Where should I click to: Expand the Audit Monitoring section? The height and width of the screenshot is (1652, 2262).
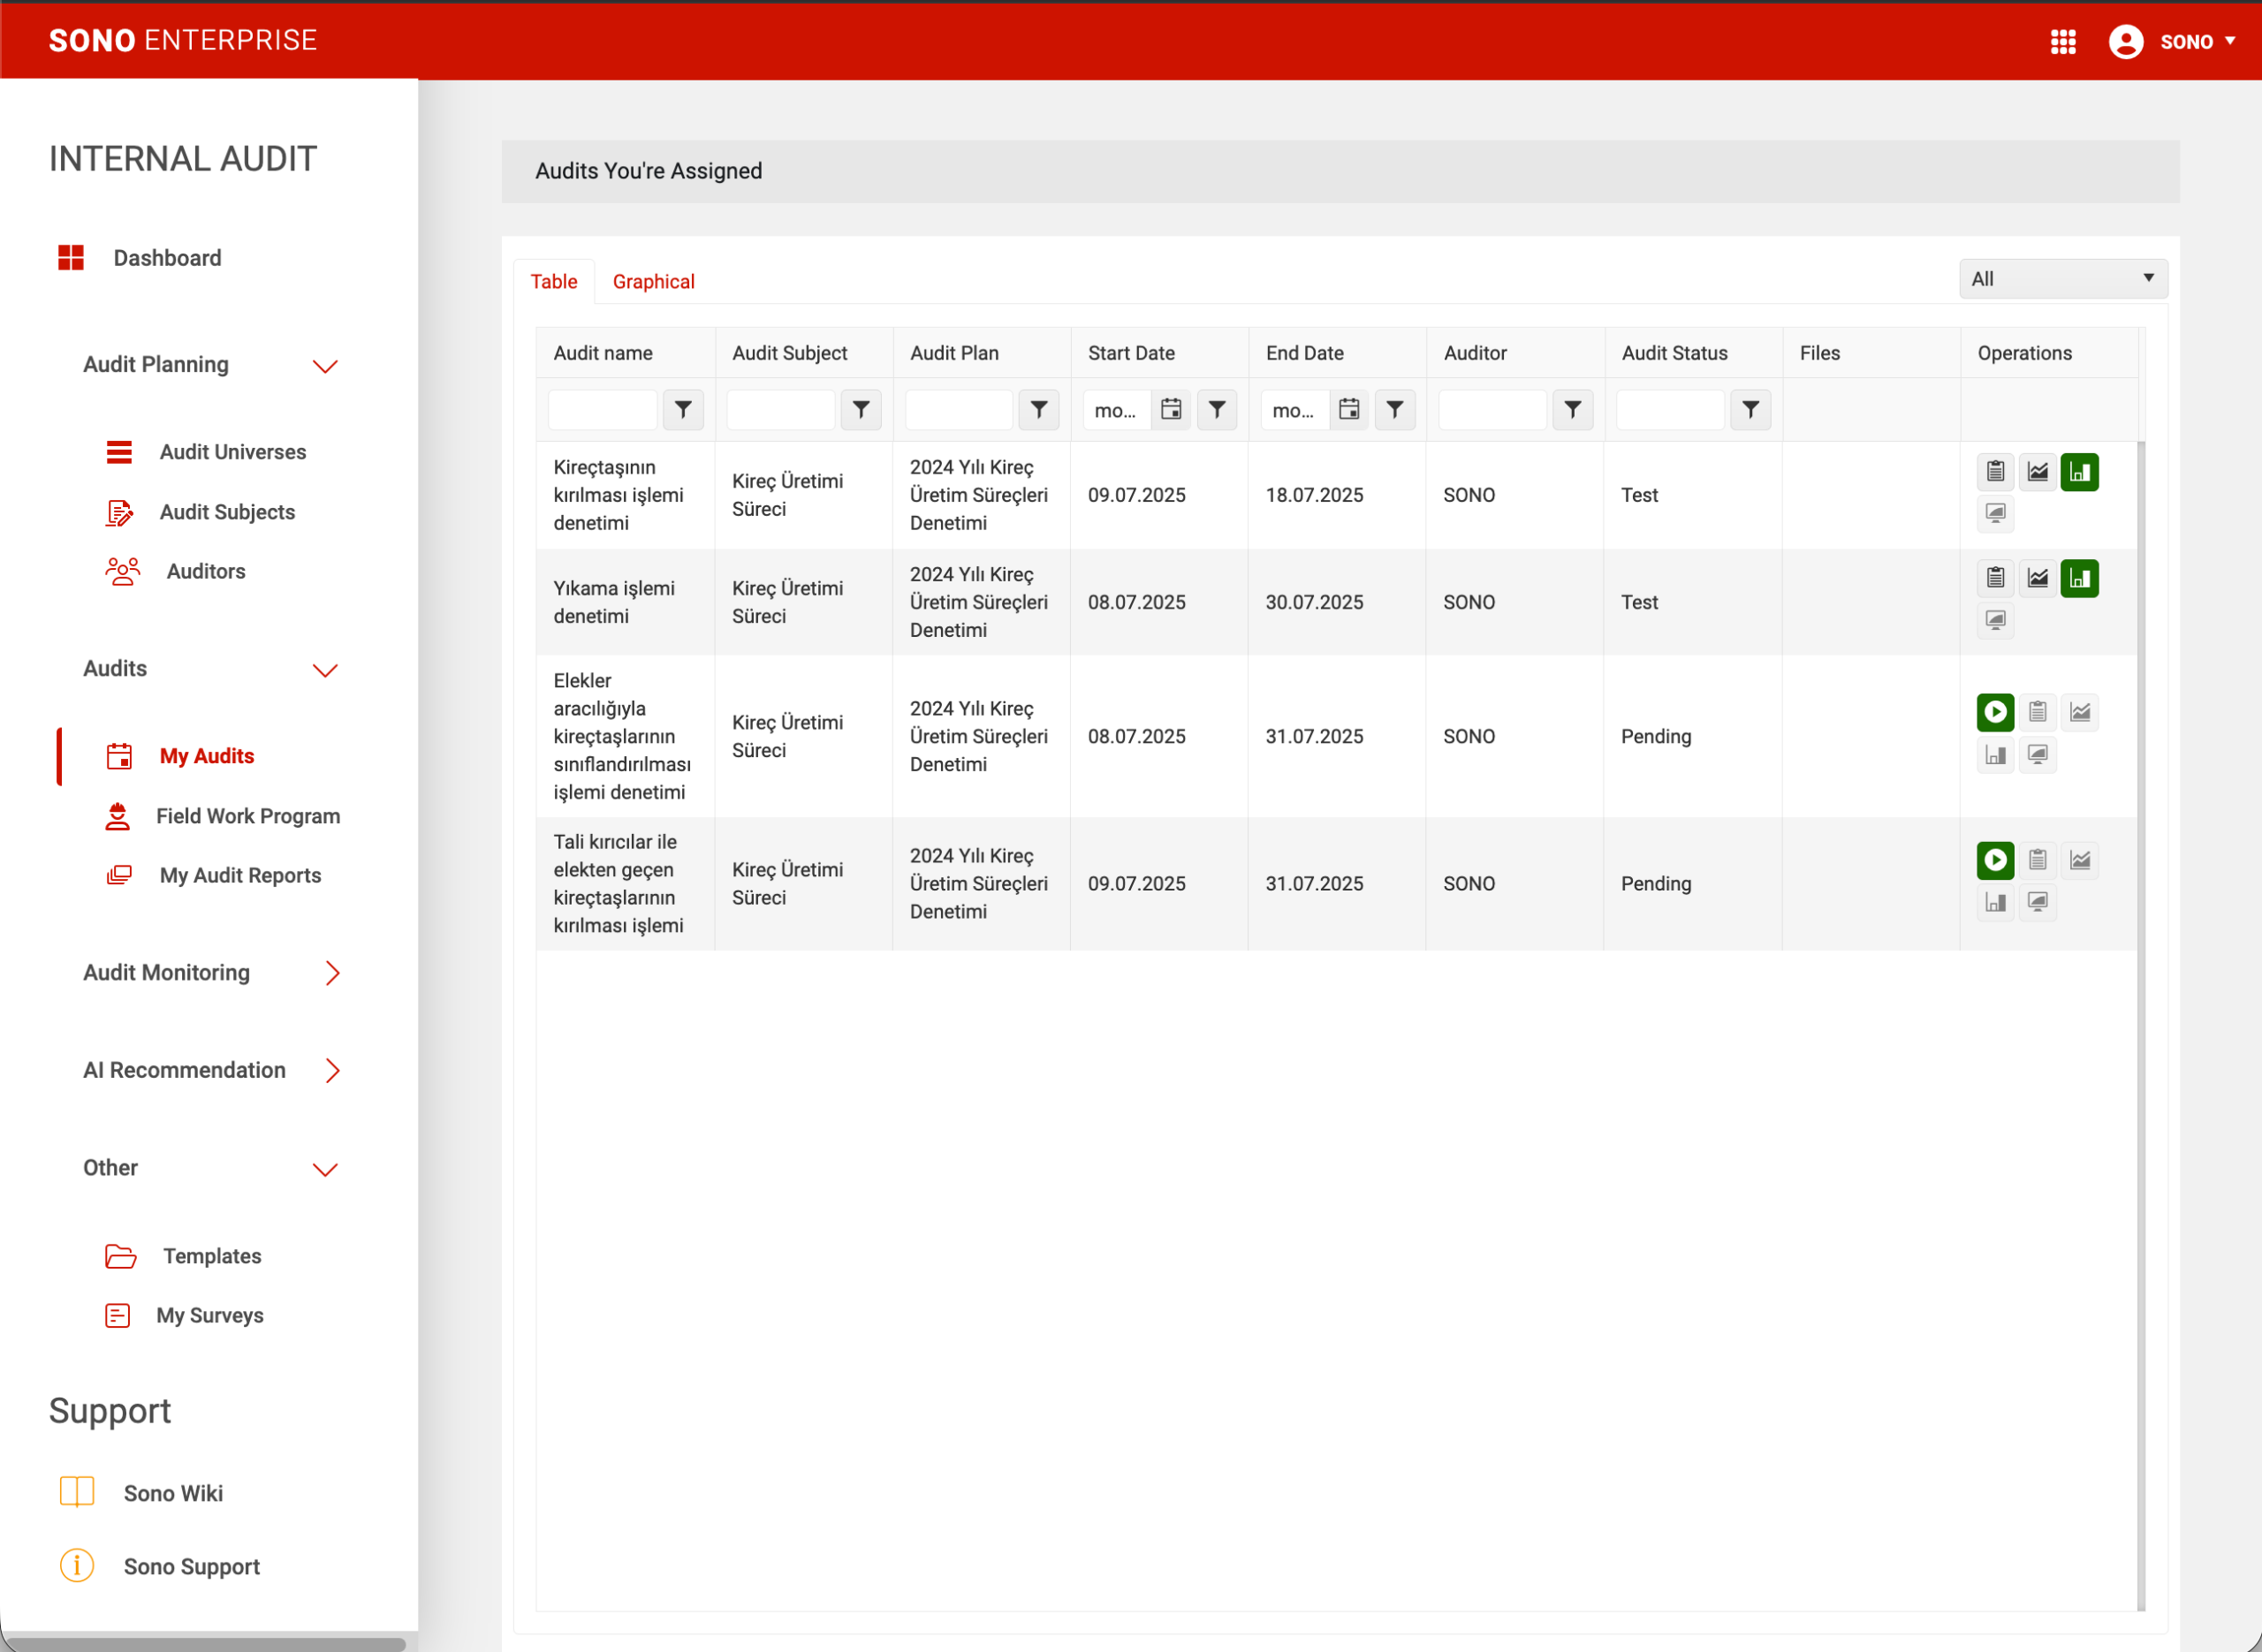pos(332,973)
